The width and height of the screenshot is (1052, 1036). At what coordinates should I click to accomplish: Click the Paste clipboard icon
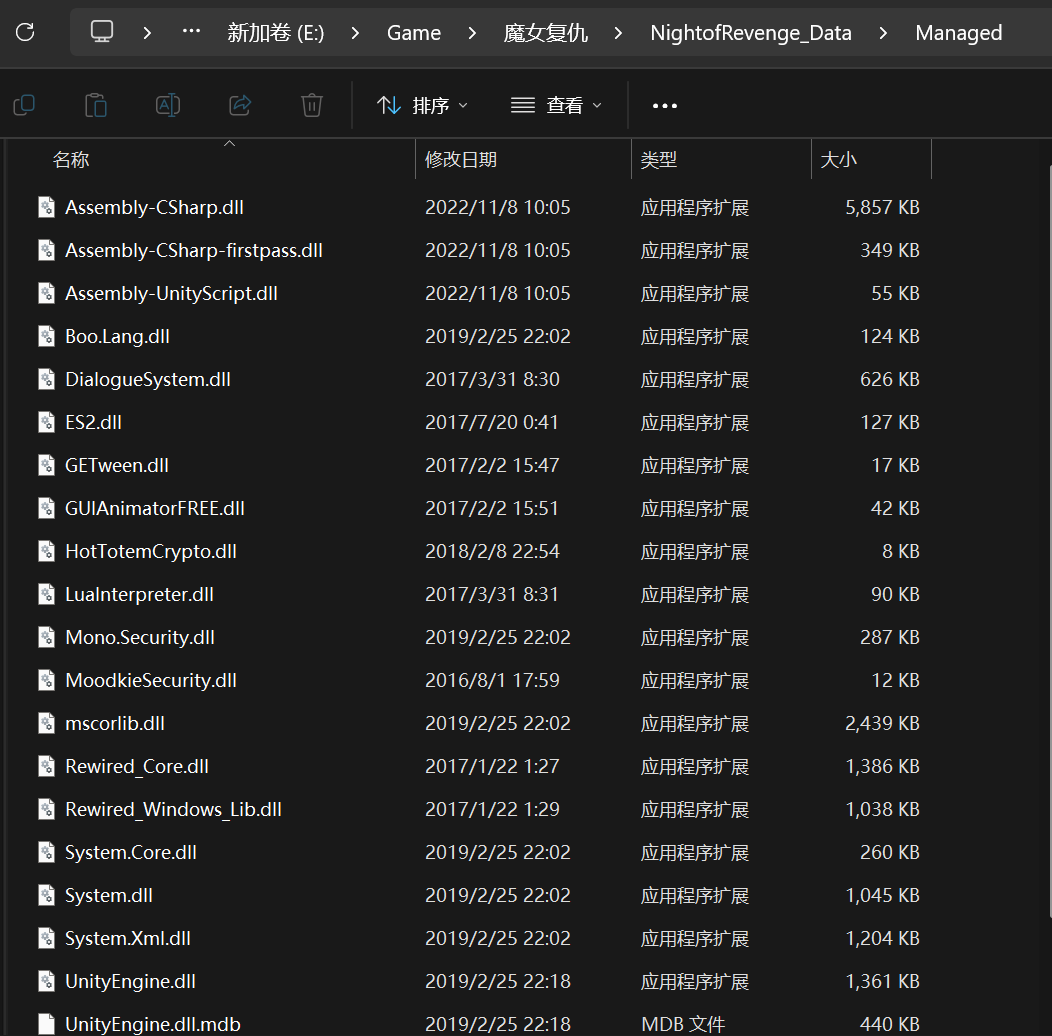pyautogui.click(x=96, y=105)
